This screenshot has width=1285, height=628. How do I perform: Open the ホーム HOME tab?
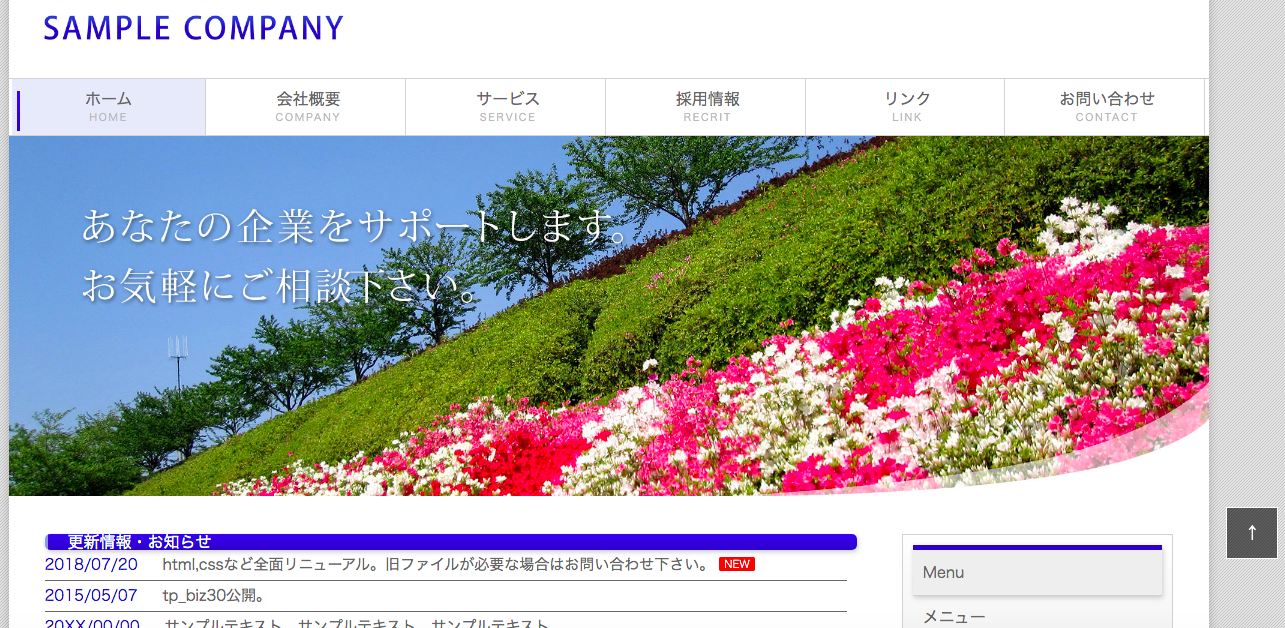[x=108, y=106]
